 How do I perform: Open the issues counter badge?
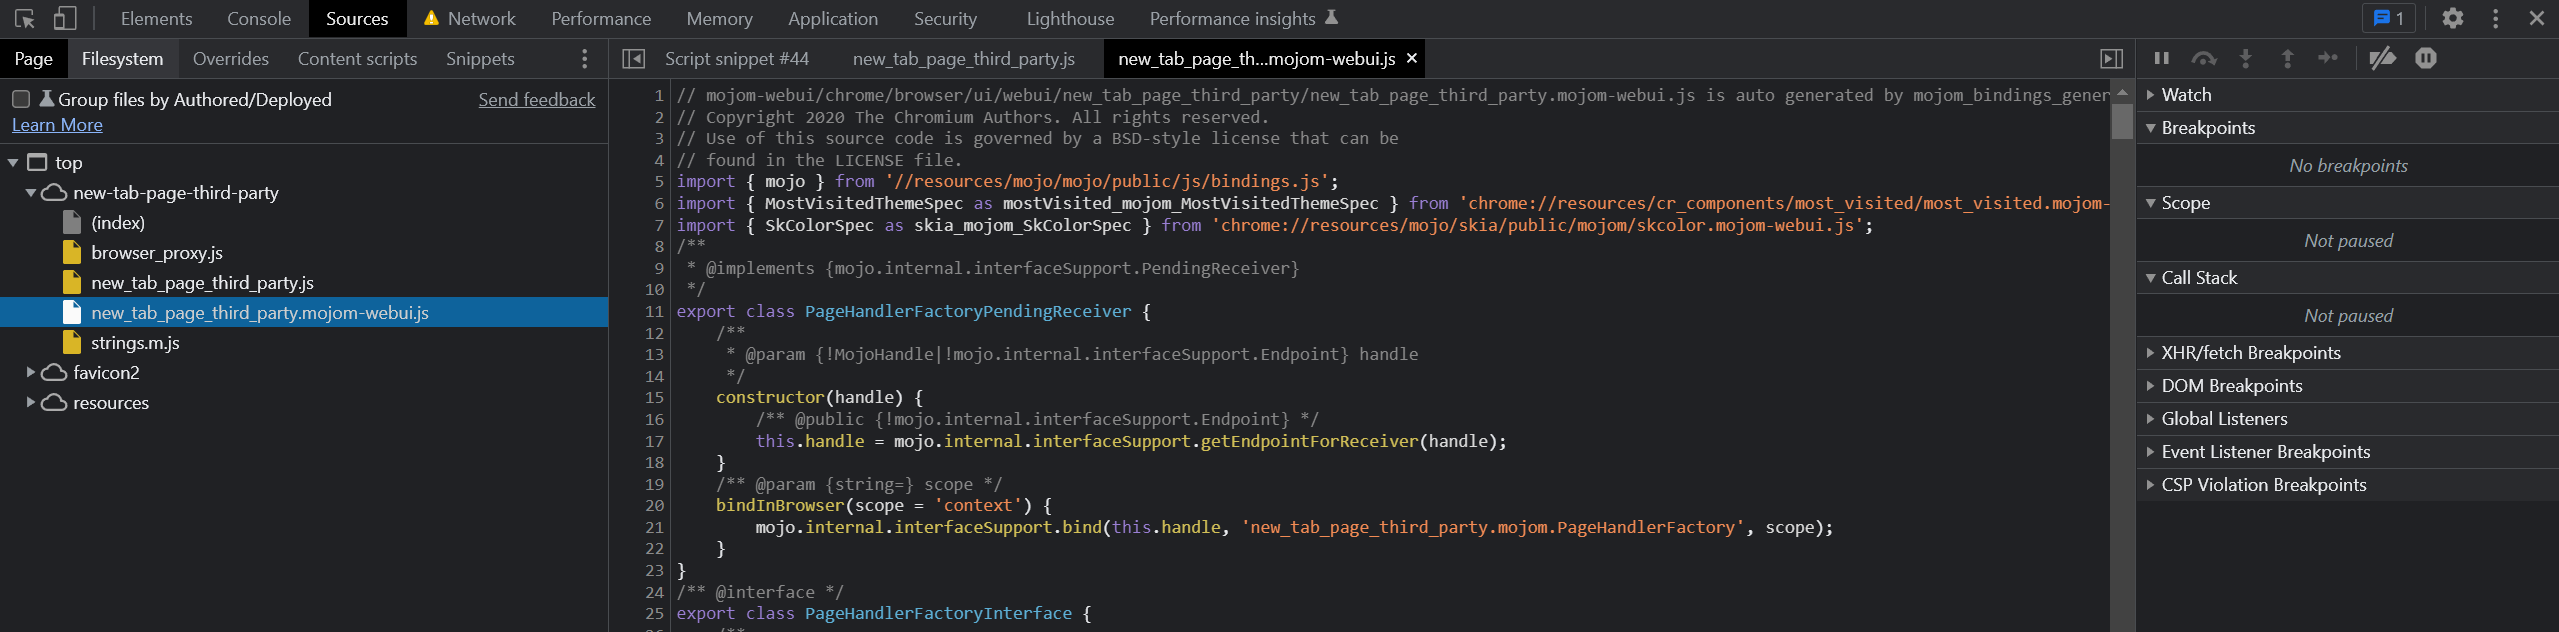(2388, 19)
